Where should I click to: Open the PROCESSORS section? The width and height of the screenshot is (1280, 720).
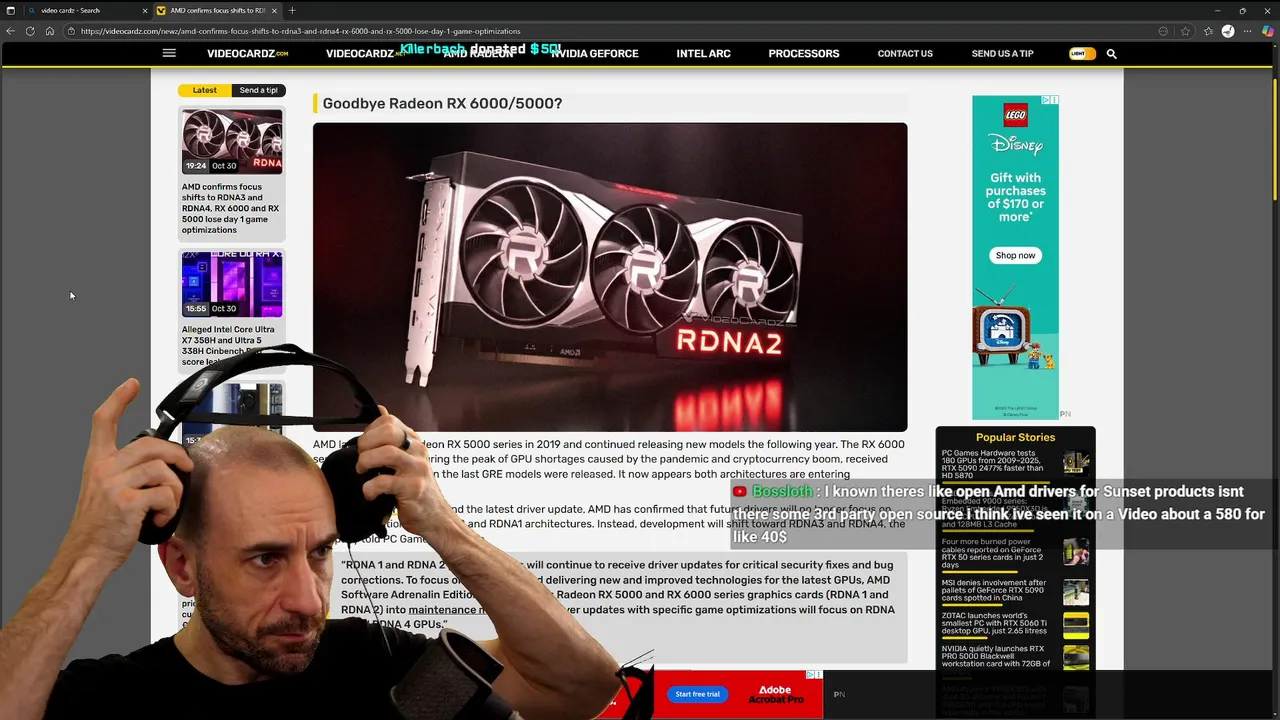[804, 54]
